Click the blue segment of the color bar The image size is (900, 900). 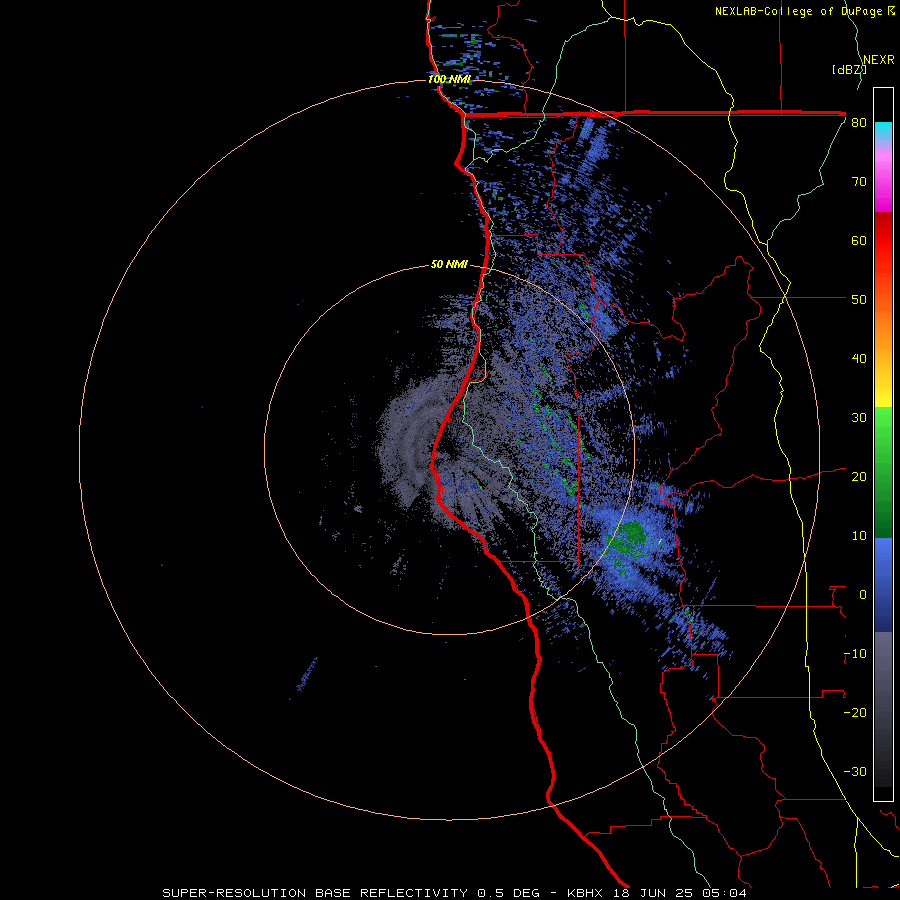(x=883, y=585)
